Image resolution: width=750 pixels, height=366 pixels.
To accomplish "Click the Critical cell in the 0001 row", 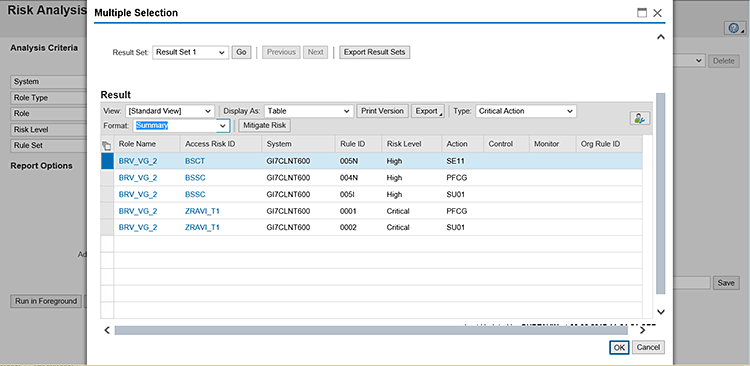I will click(411, 211).
